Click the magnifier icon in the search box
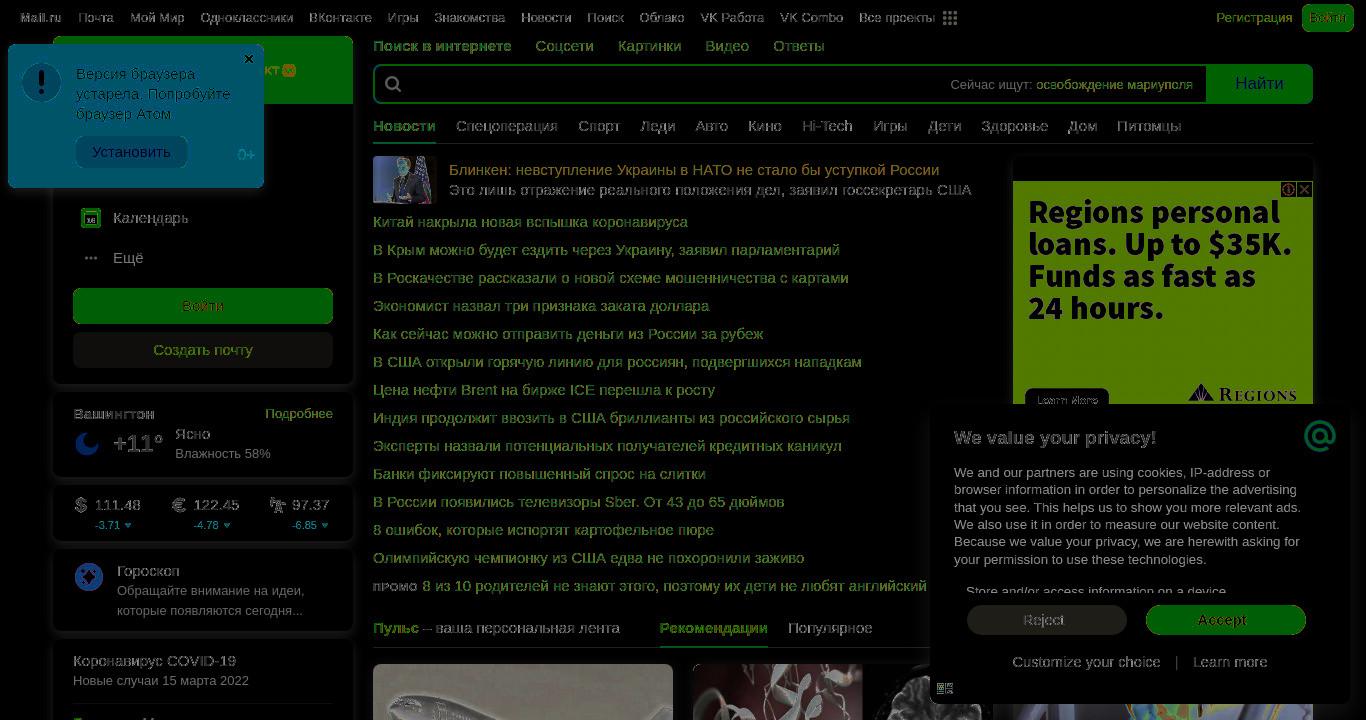 click(393, 84)
